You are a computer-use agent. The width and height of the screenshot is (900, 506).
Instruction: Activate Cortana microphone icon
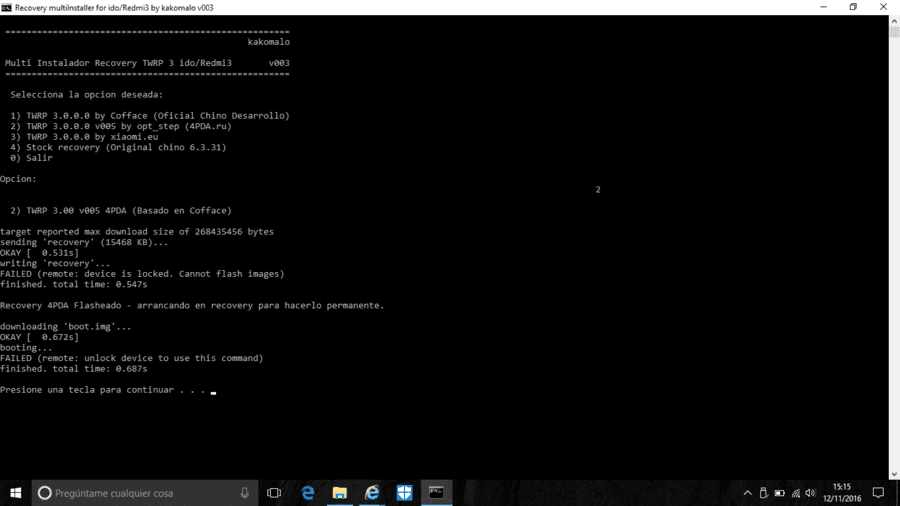[x=245, y=493]
